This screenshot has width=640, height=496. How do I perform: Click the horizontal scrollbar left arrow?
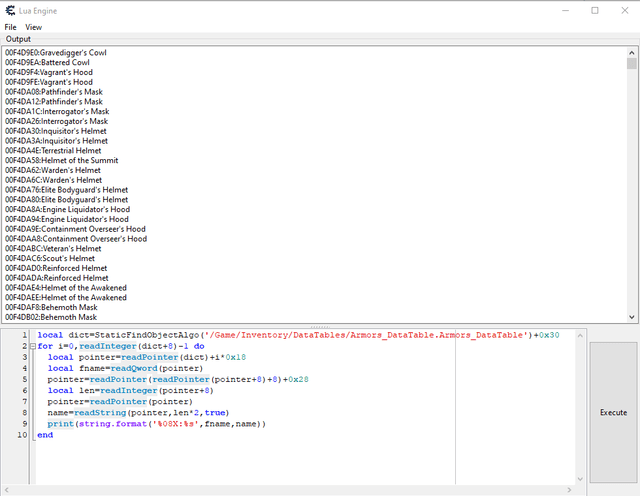[7, 489]
